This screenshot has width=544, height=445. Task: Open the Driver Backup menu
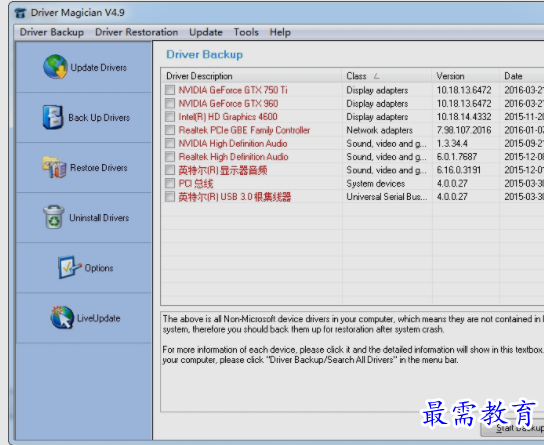click(52, 32)
